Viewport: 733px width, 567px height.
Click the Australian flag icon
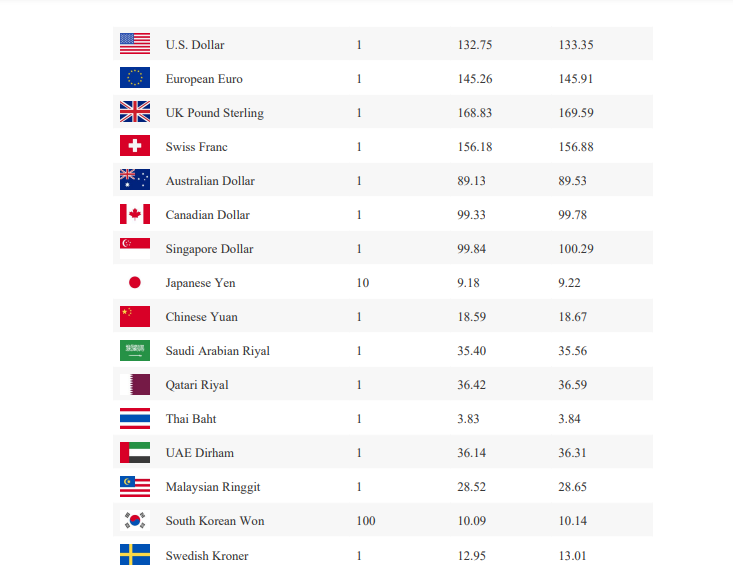[x=135, y=180]
